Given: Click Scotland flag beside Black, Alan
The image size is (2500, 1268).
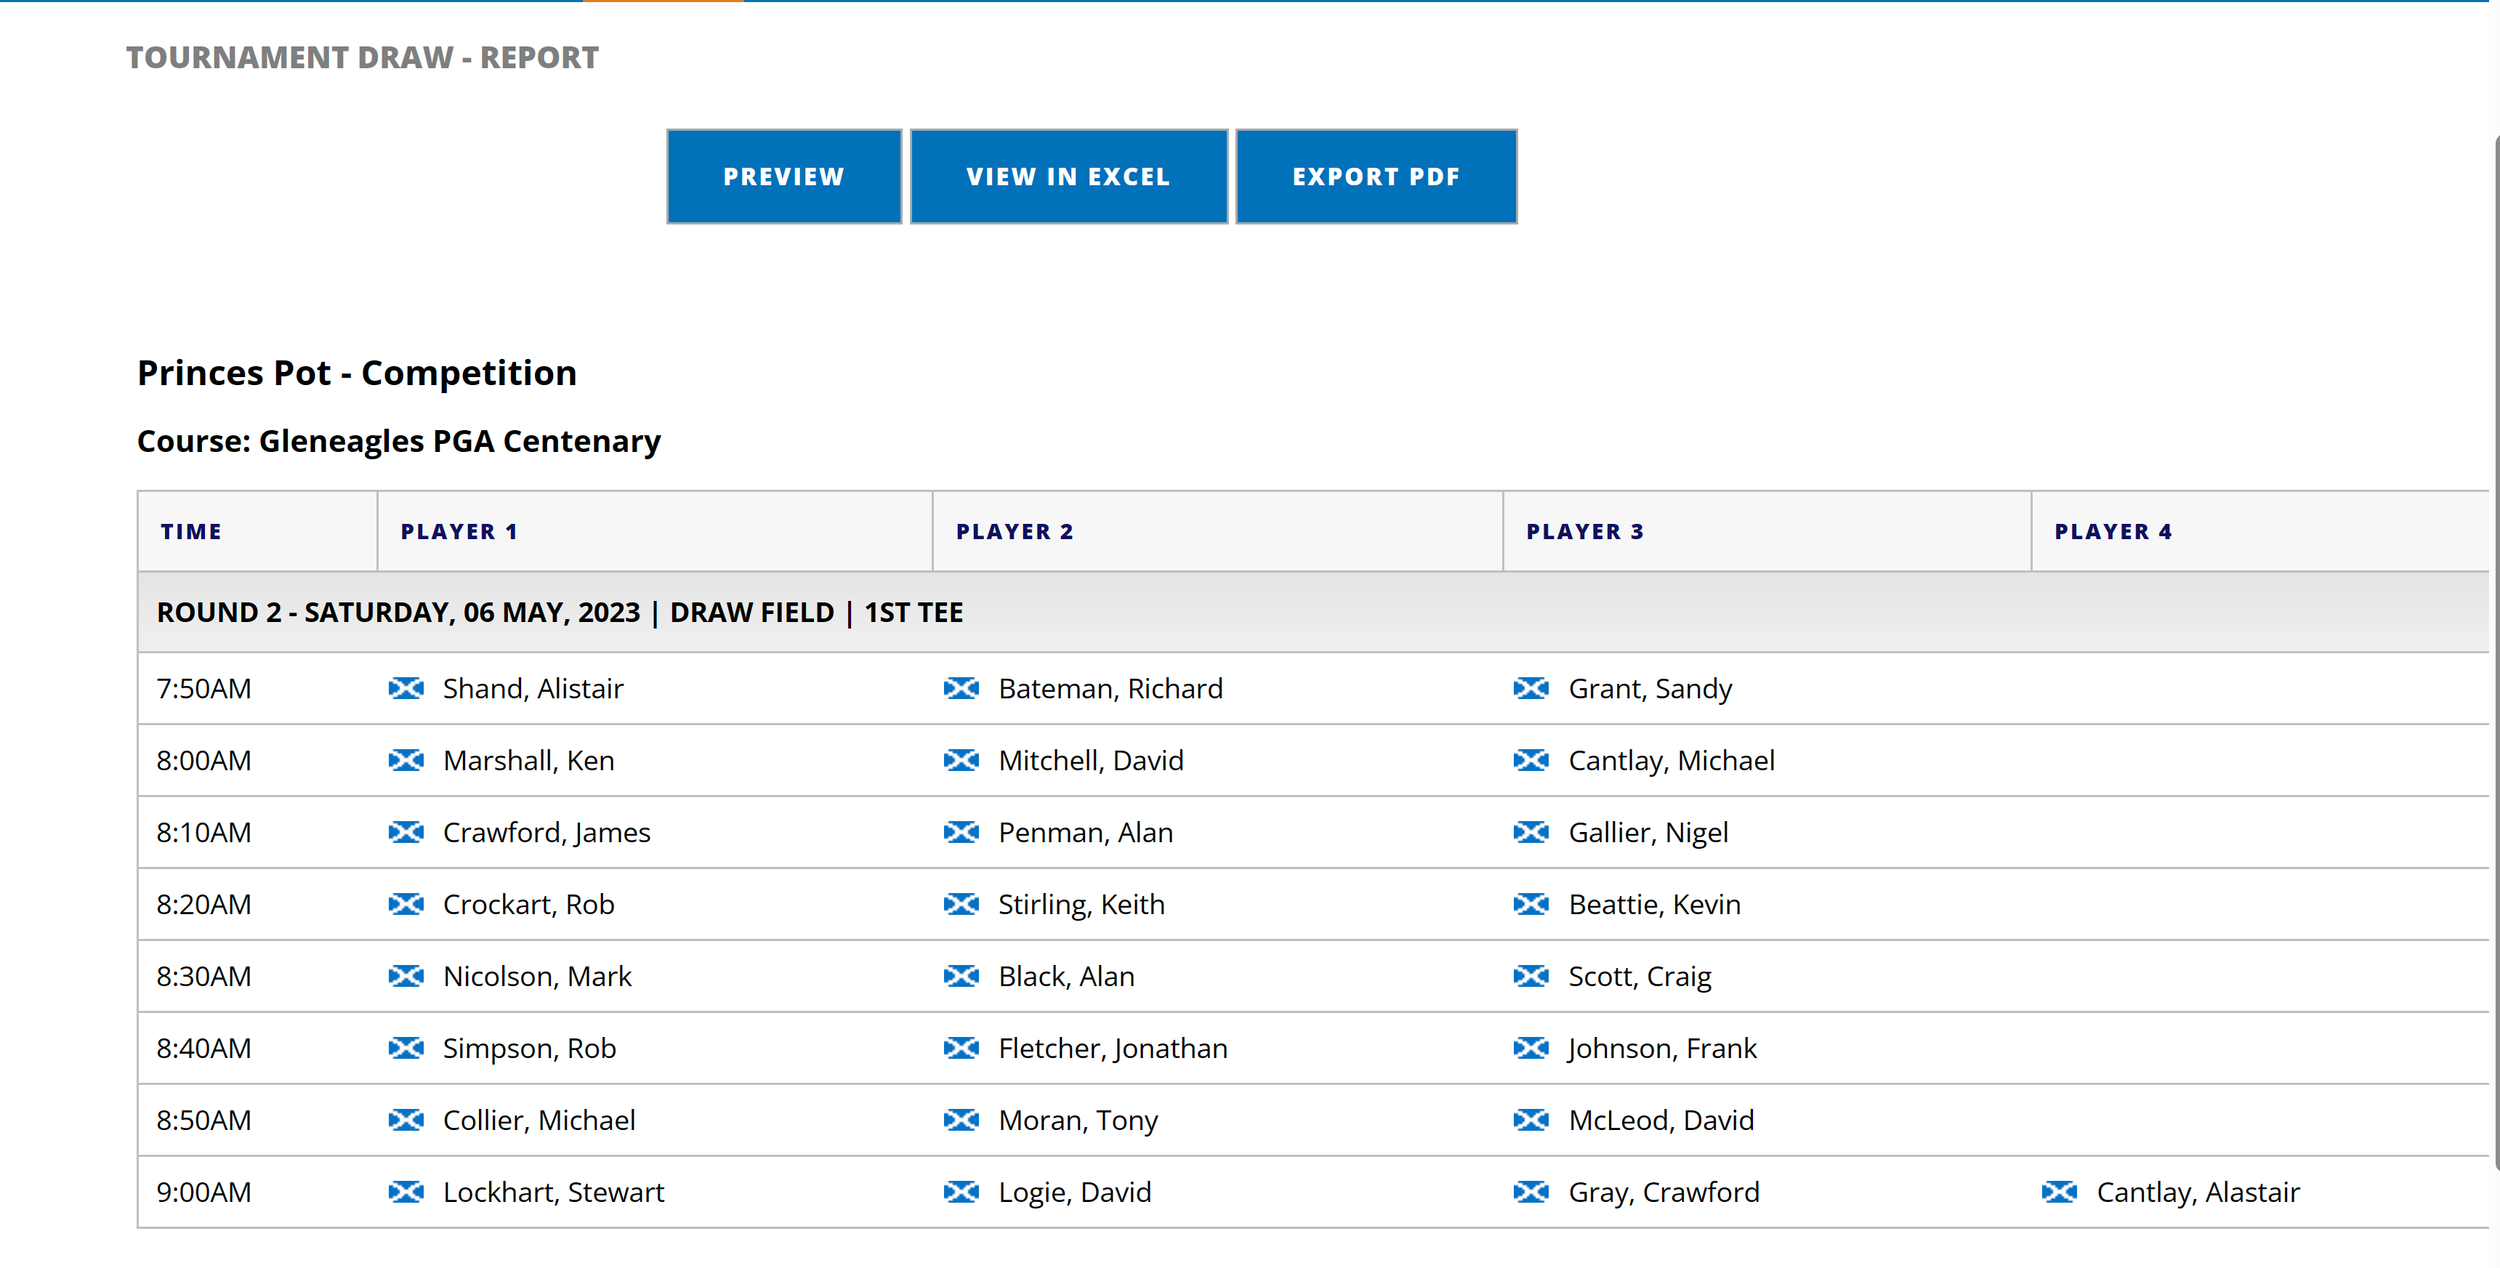Looking at the screenshot, I should (961, 976).
